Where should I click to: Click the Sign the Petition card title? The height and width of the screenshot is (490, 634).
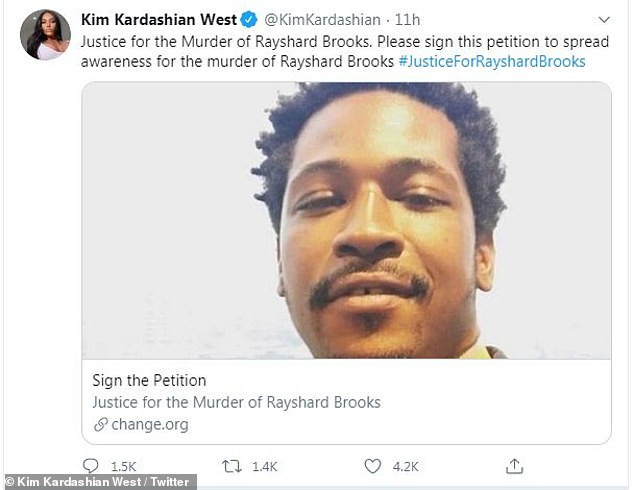(x=149, y=381)
